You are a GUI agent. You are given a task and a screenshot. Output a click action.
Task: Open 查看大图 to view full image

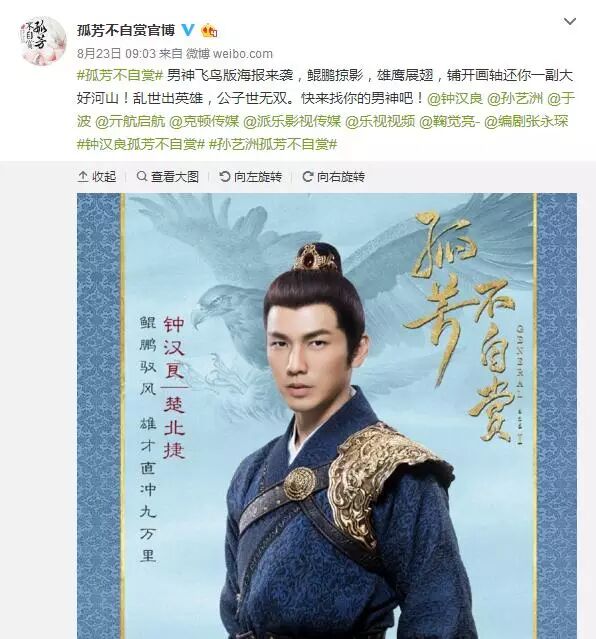(x=168, y=176)
